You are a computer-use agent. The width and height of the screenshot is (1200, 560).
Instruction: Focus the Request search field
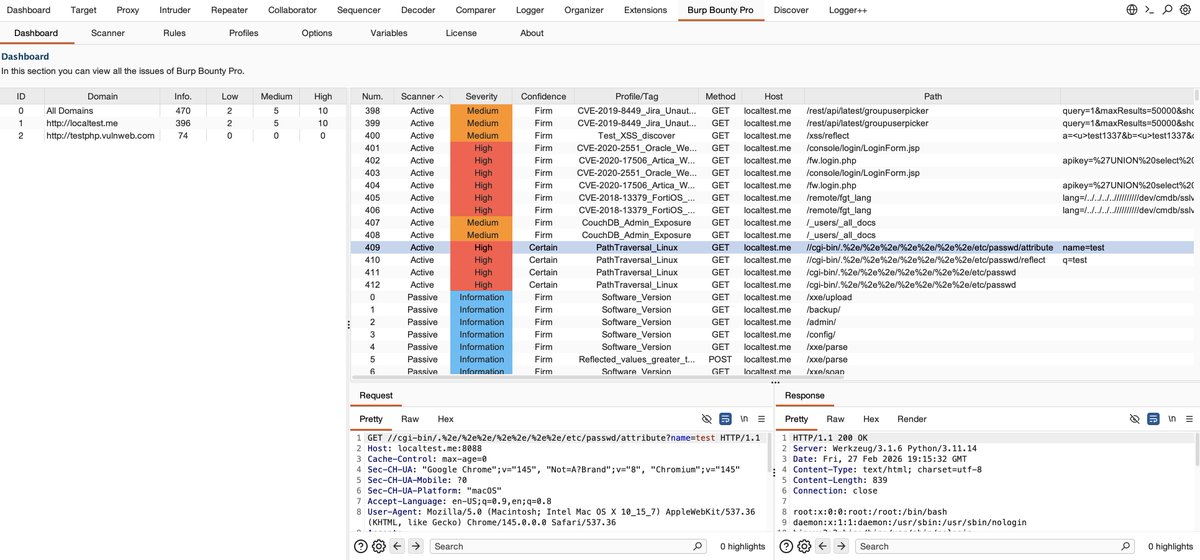568,546
